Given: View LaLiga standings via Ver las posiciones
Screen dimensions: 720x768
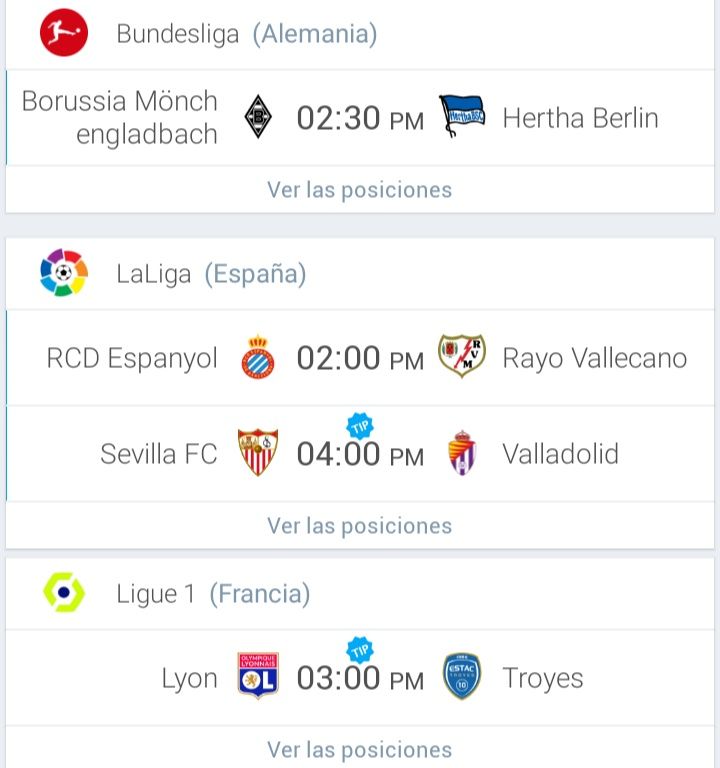Looking at the screenshot, I should (360, 526).
